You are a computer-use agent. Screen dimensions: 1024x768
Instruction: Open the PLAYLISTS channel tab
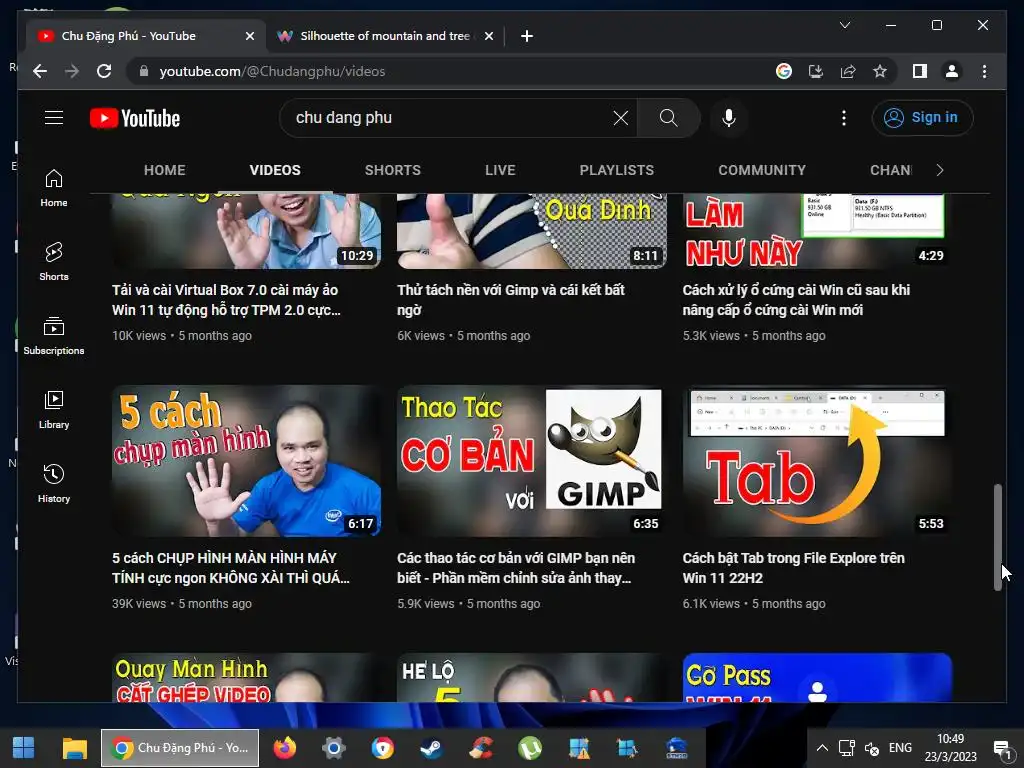pos(616,170)
